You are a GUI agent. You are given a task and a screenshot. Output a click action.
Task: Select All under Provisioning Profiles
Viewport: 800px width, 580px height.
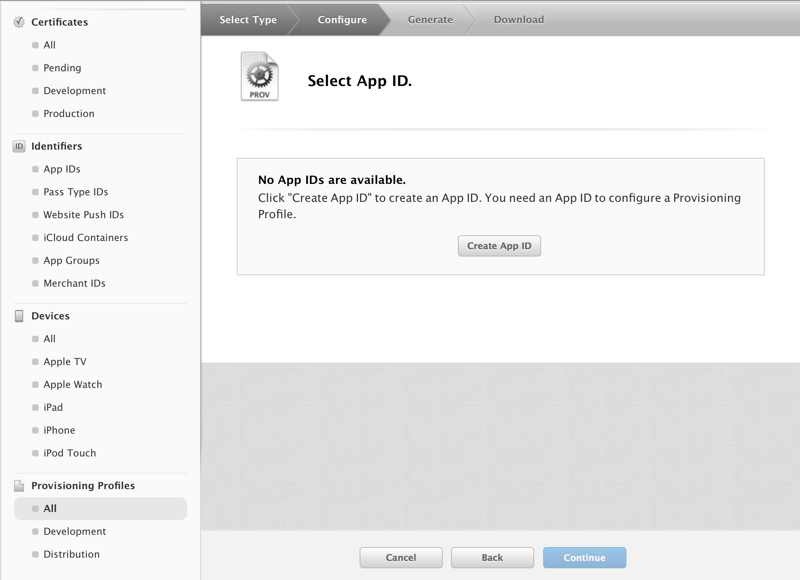point(101,509)
